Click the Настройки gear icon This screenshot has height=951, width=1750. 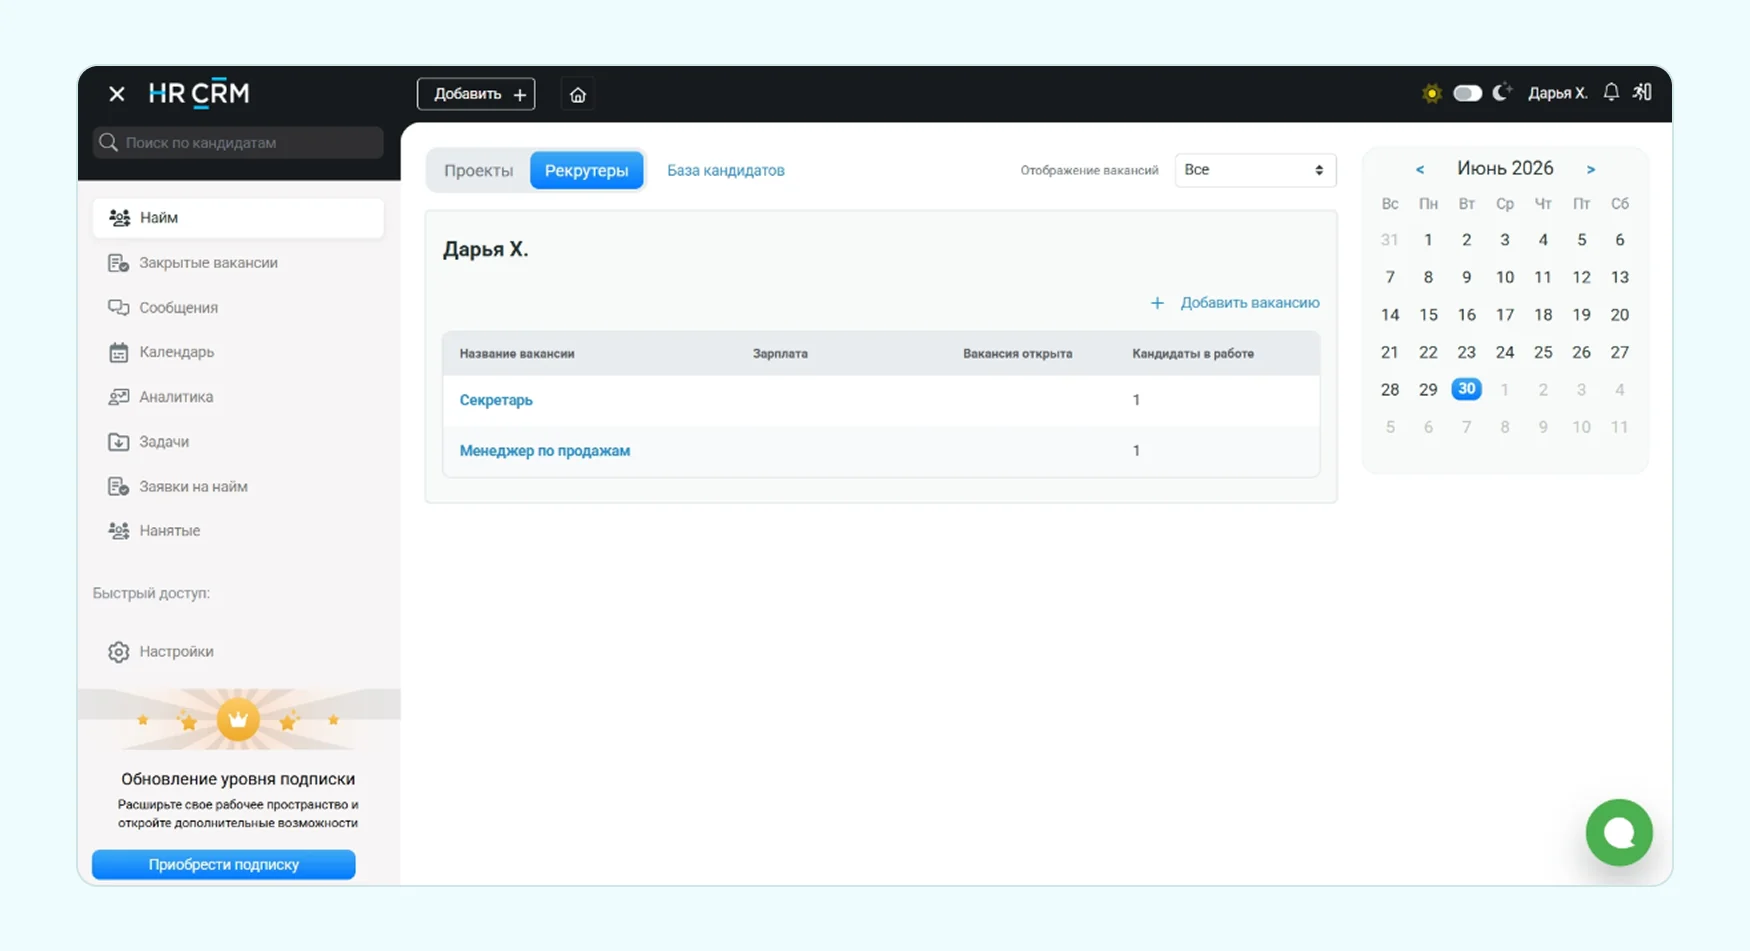pyautogui.click(x=118, y=652)
